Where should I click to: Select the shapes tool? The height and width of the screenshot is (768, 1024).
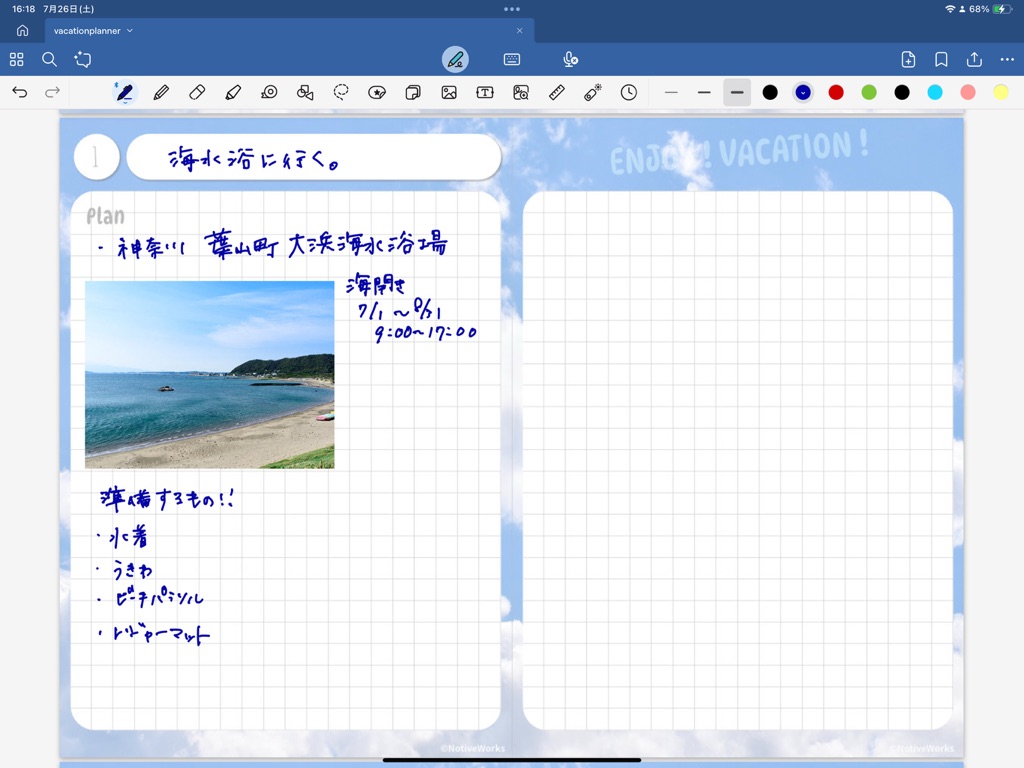(305, 93)
